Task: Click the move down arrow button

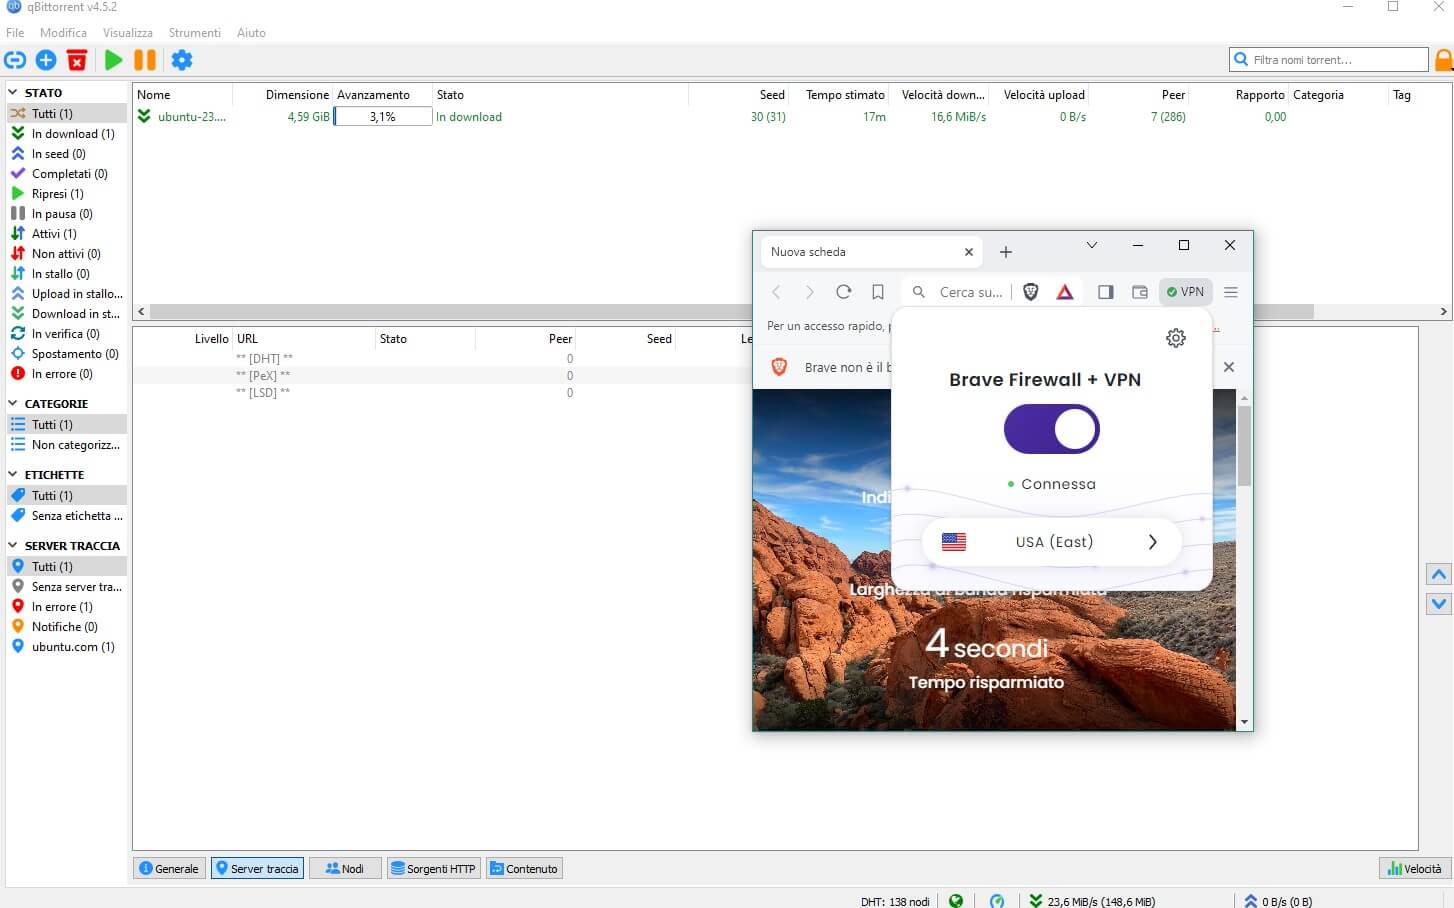Action: click(x=1439, y=604)
